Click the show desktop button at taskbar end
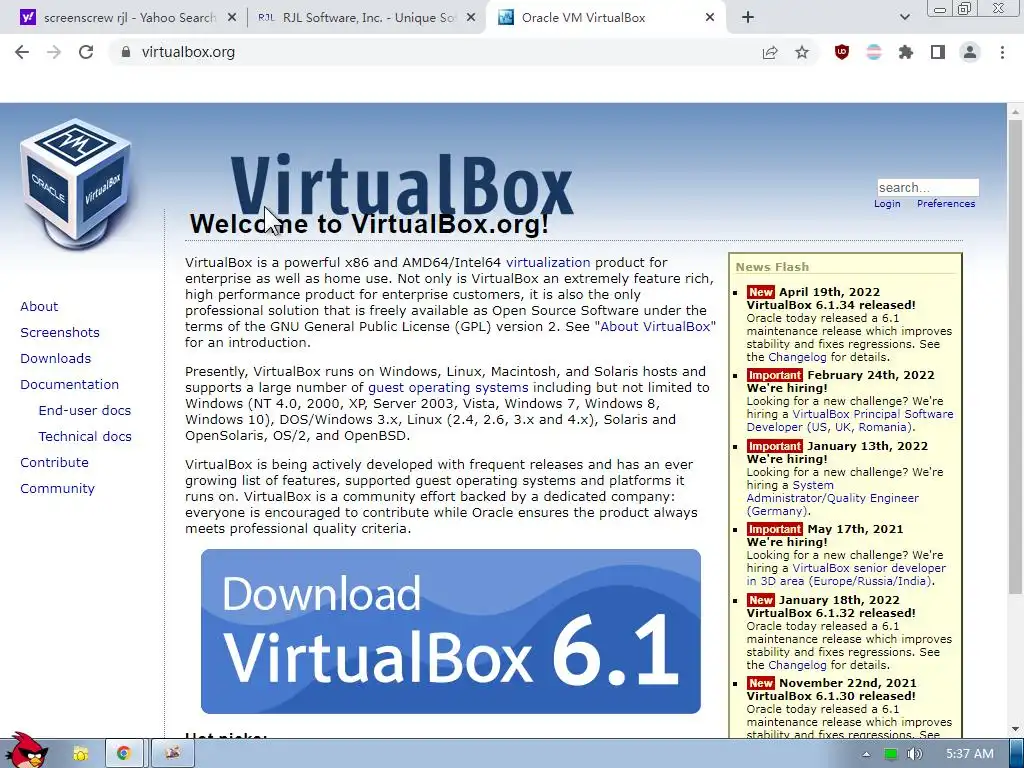1024x768 pixels. 1017,754
